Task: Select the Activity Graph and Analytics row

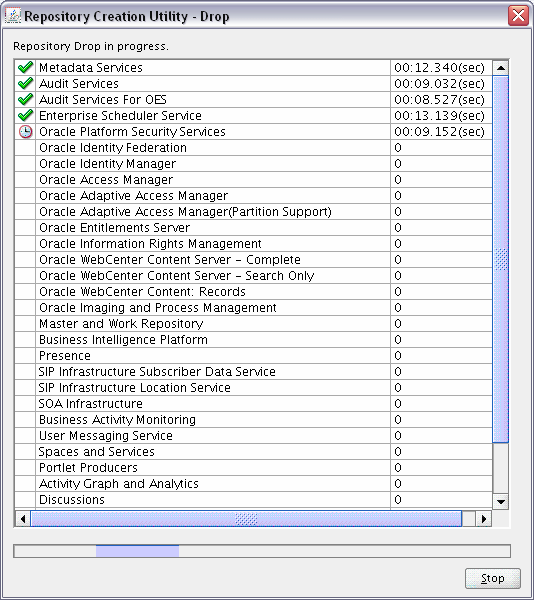Action: tap(253, 484)
